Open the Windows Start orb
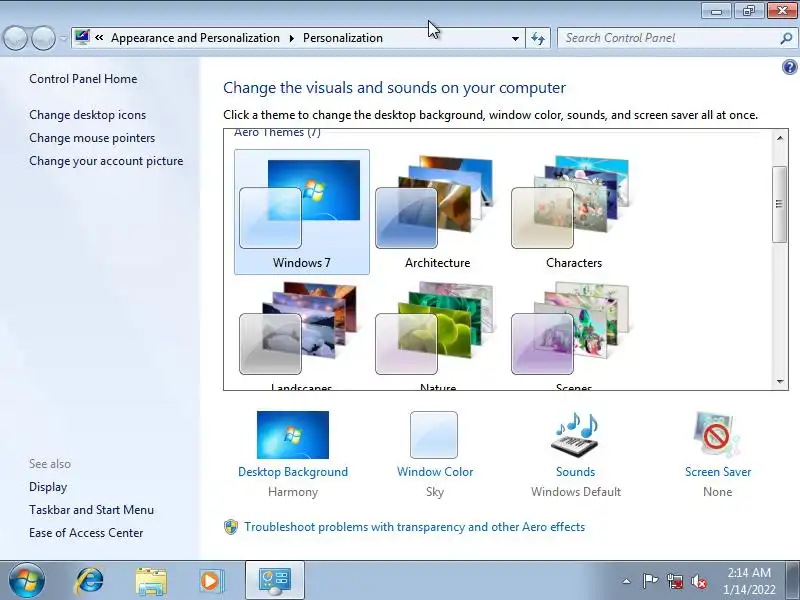The height and width of the screenshot is (600, 800). (27, 581)
